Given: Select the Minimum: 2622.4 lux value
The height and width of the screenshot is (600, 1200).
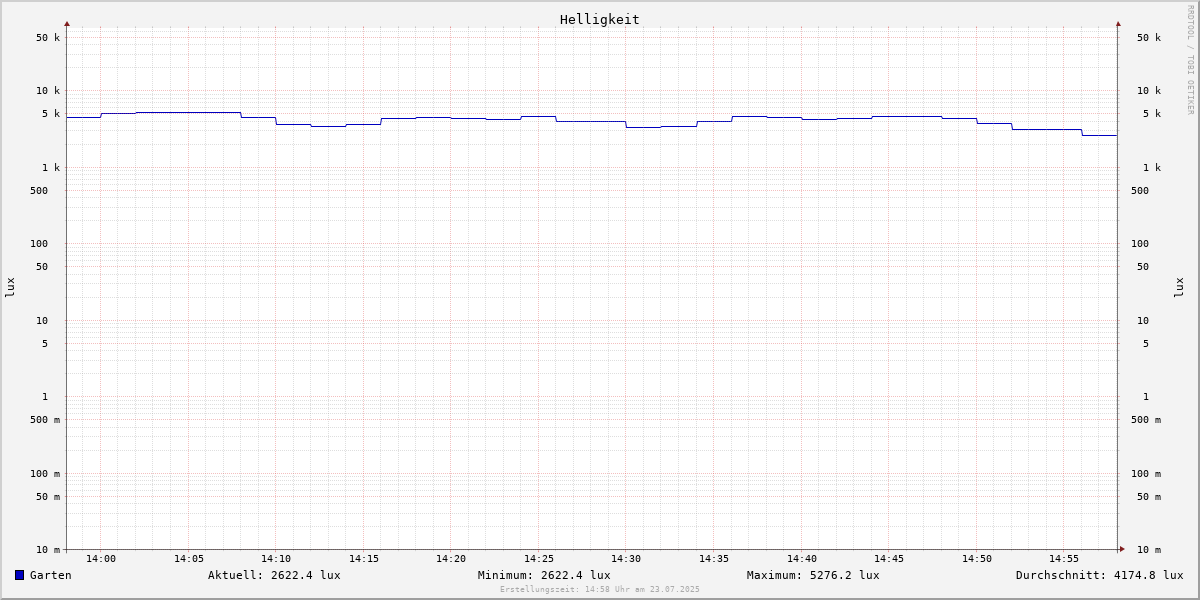Looking at the screenshot, I should 544,575.
